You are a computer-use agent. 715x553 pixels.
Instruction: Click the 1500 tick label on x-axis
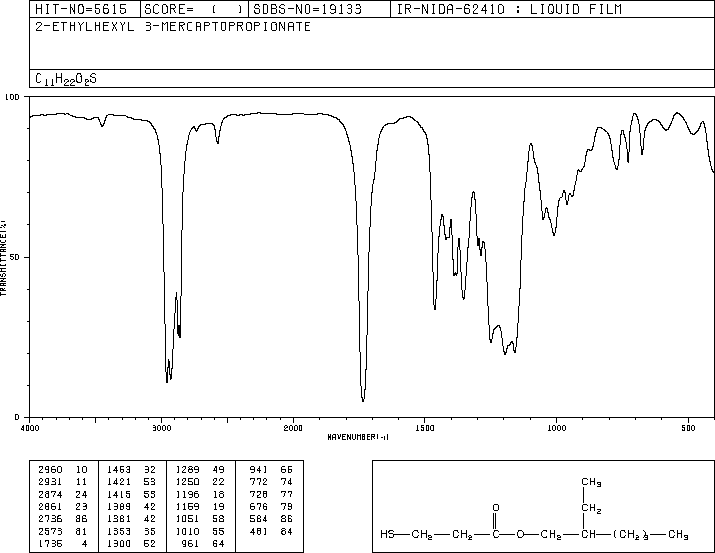click(x=425, y=428)
